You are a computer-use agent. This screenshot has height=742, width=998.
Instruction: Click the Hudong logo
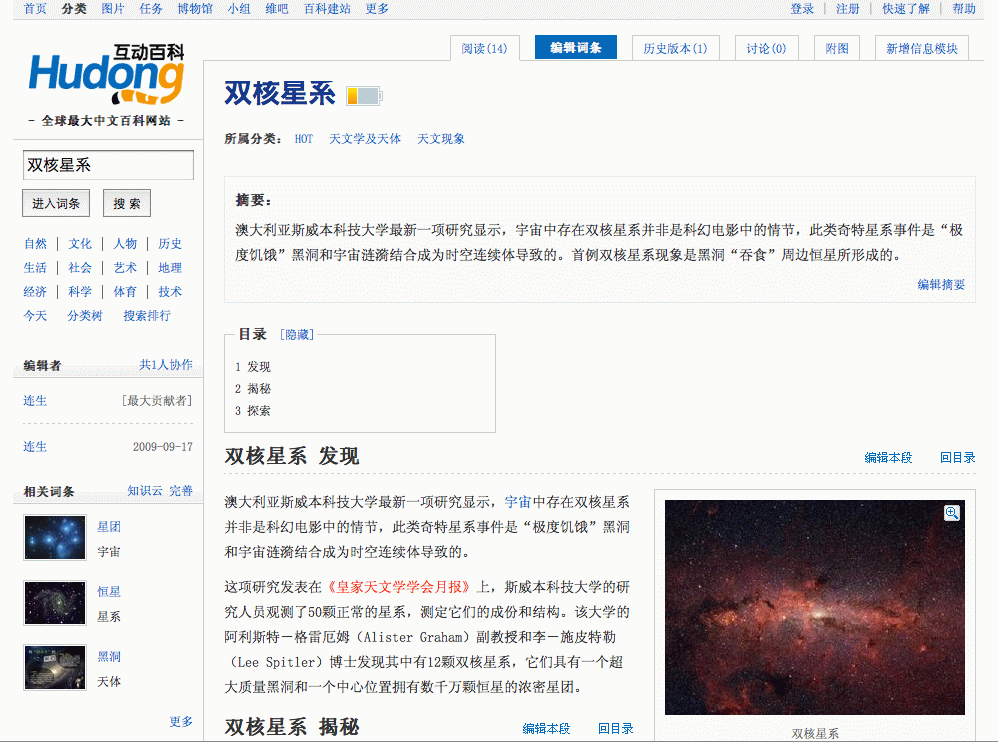[107, 76]
